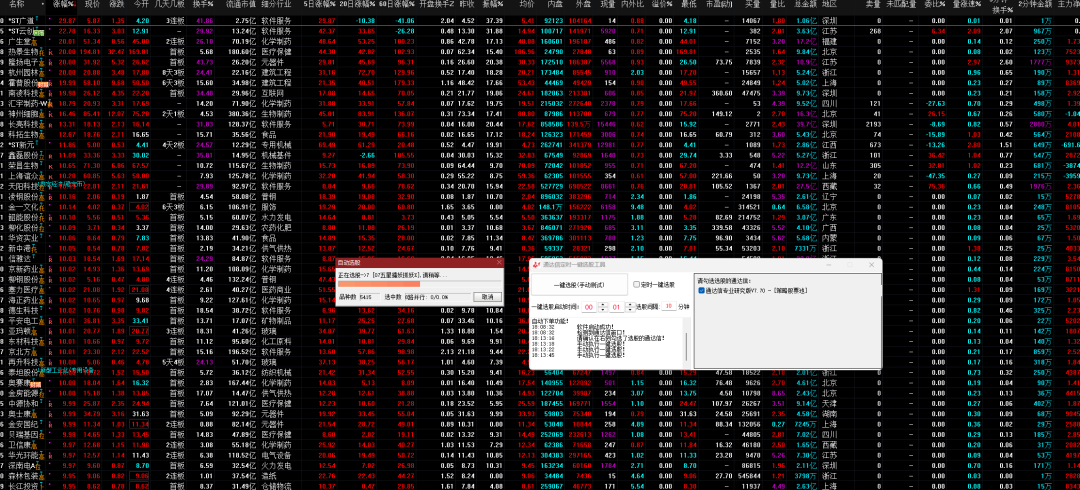Sort the table by 涨幅% column header
The width and height of the screenshot is (1080, 490).
tap(65, 5)
